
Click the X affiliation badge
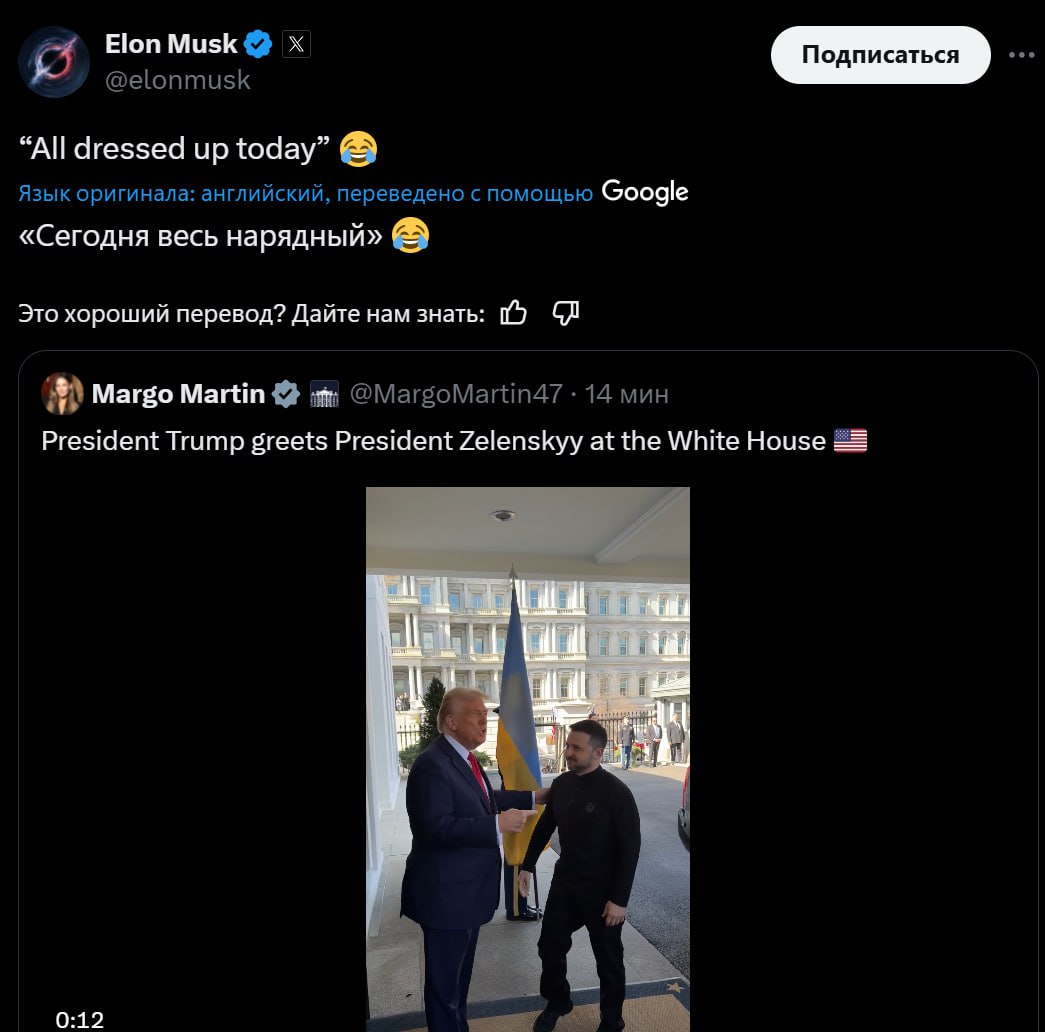click(x=296, y=44)
